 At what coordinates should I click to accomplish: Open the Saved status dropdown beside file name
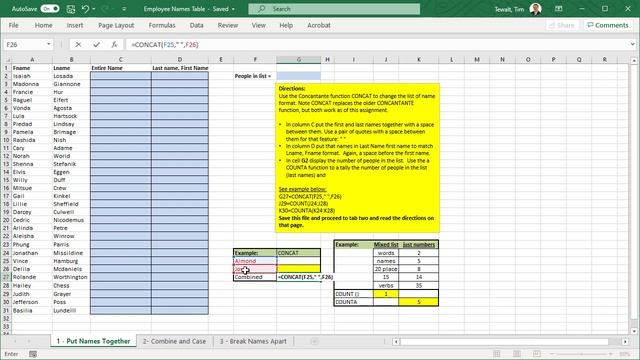233,9
